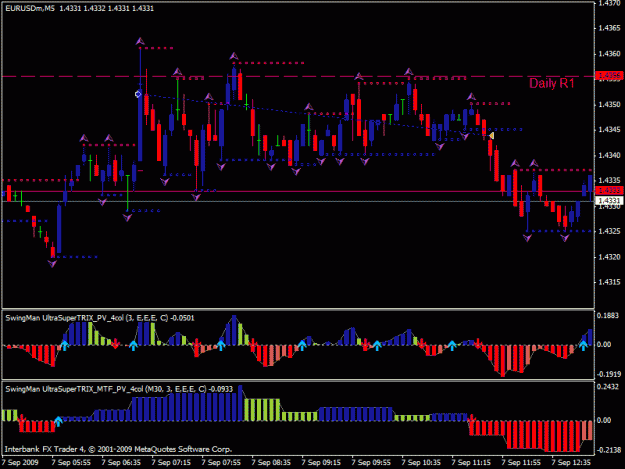Screen dimensions: 625x469
Task: Click the 7 Sep 07:15 time axis label
Action: 171,463
